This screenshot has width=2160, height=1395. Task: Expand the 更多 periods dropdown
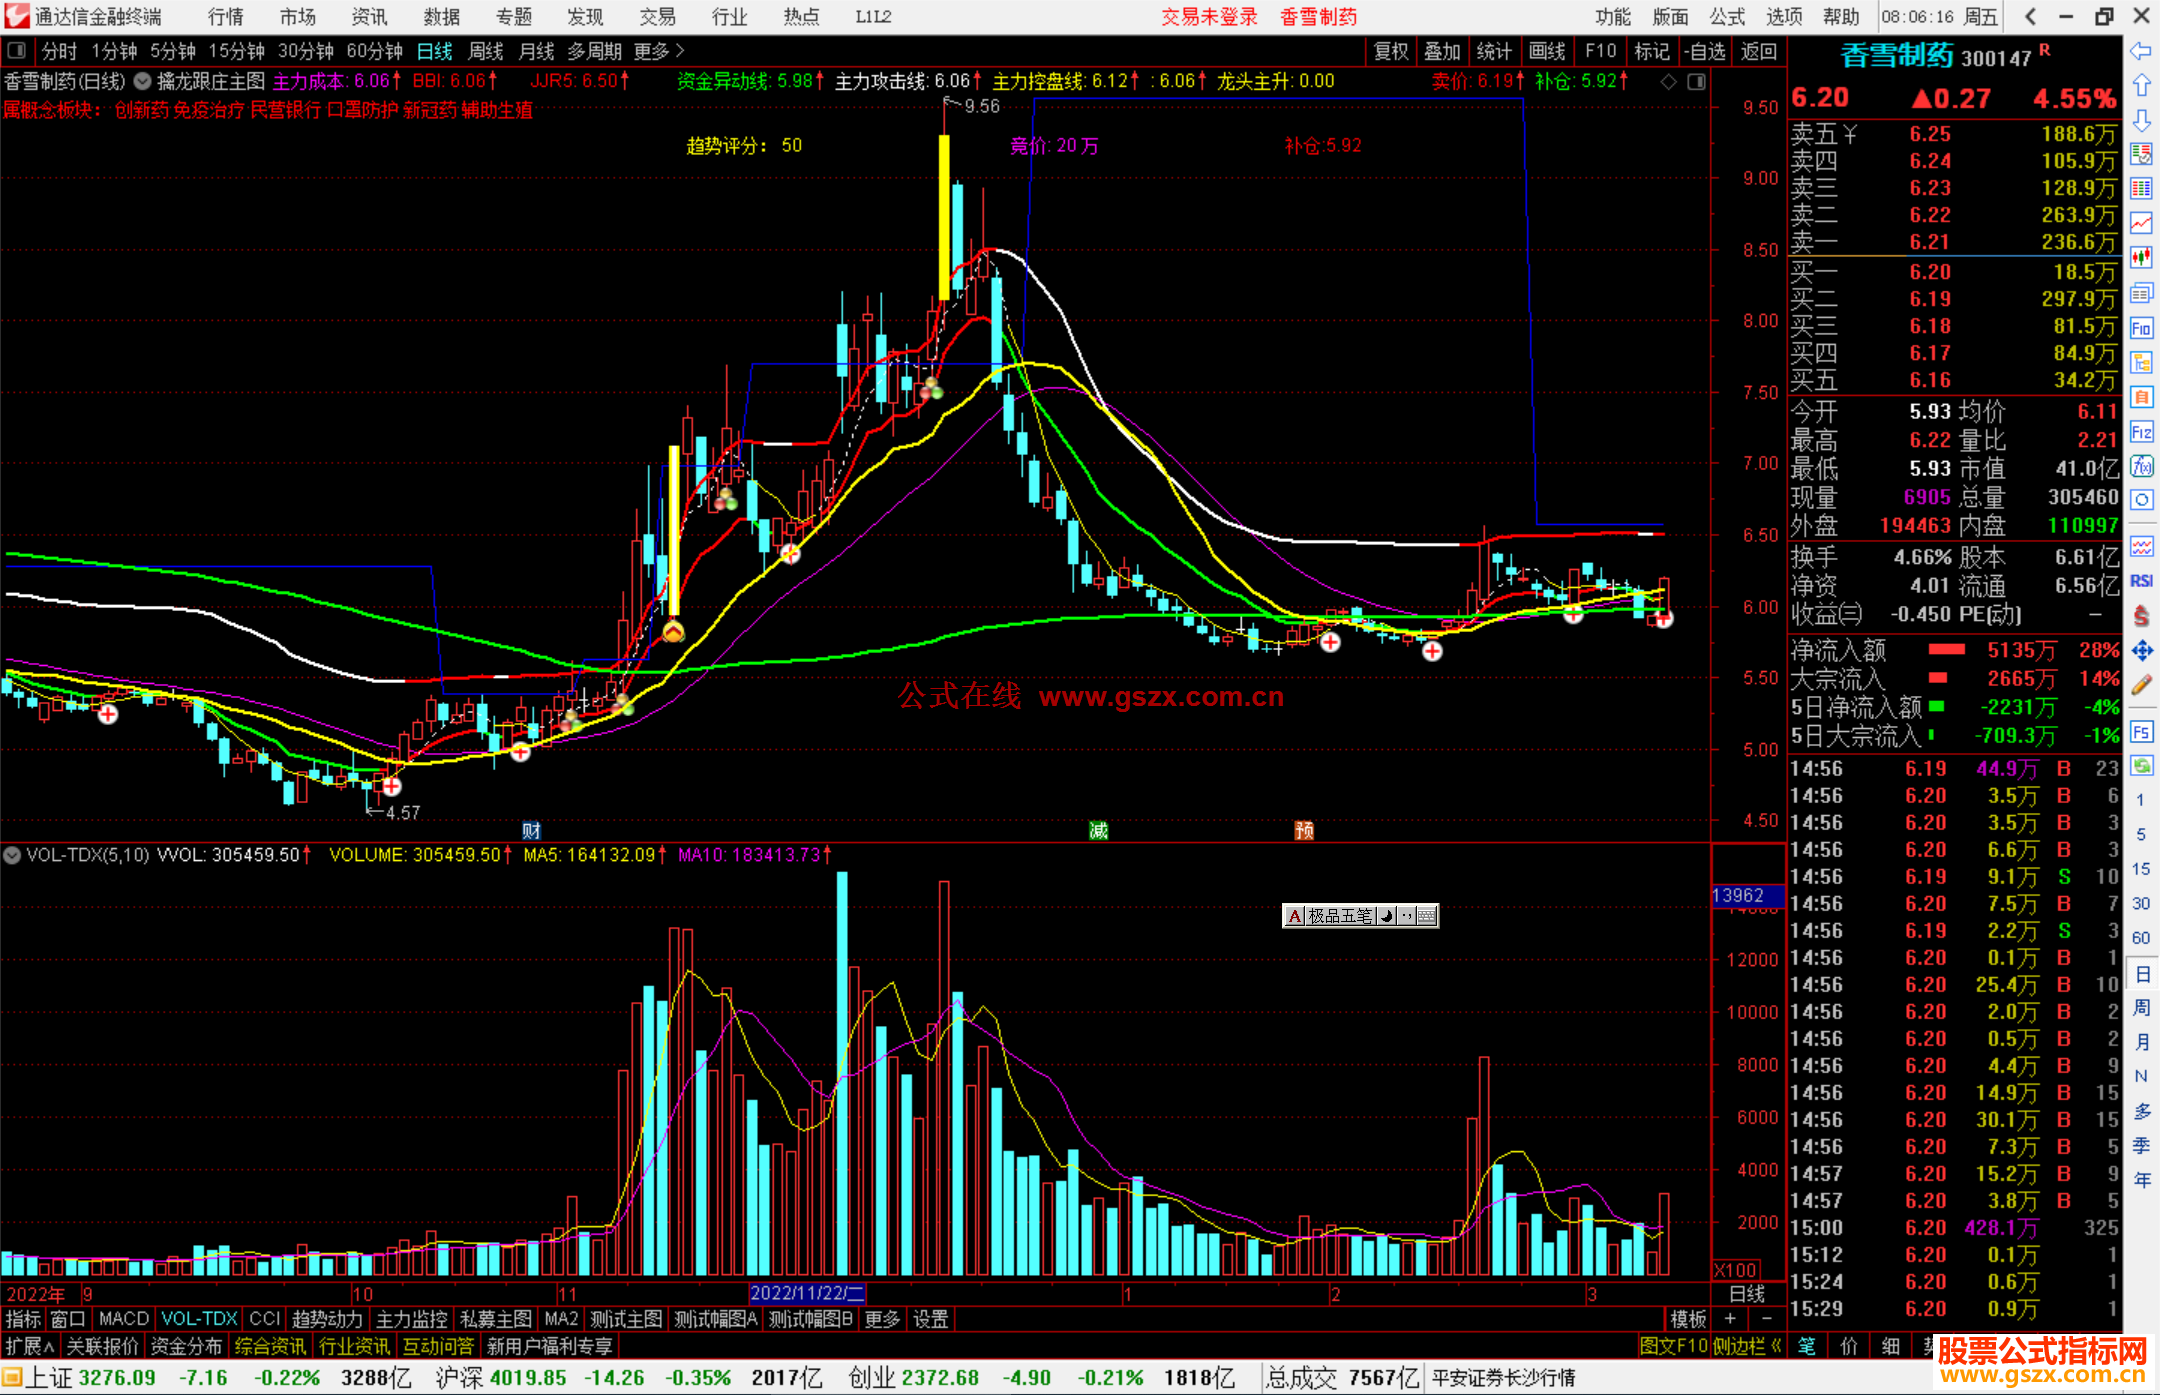659,51
